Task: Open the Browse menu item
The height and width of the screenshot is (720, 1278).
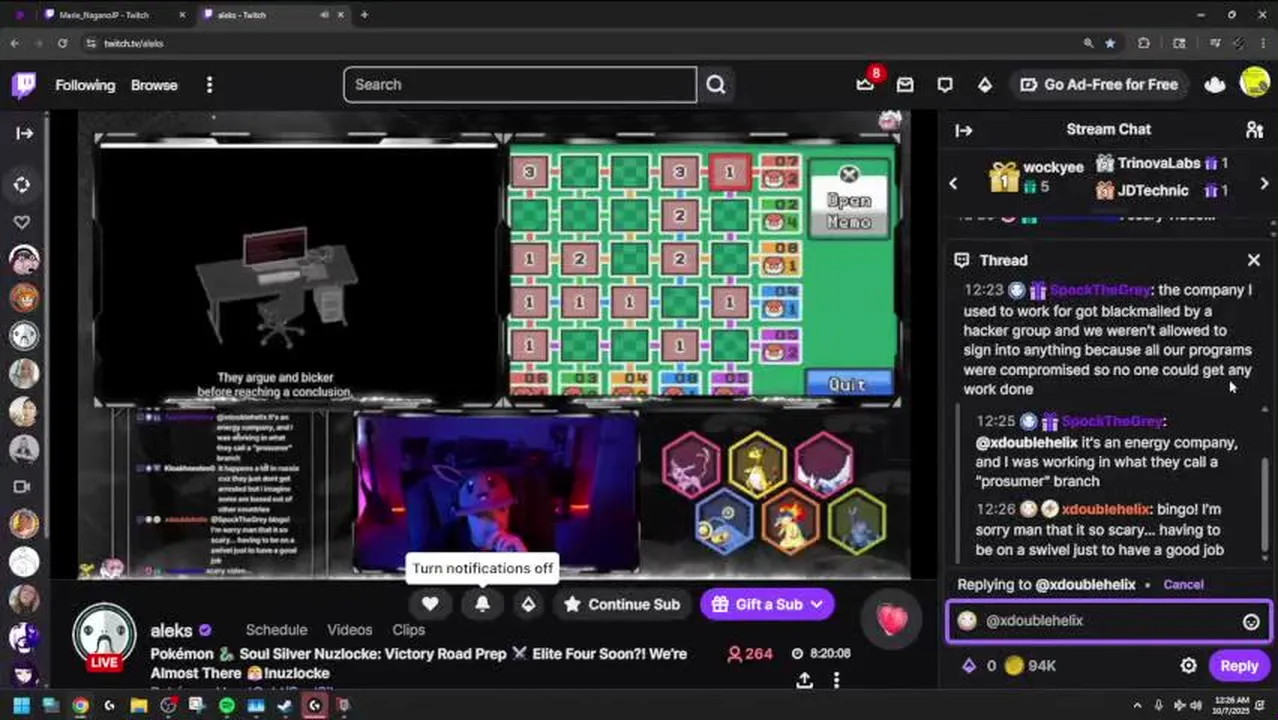Action: (x=154, y=85)
